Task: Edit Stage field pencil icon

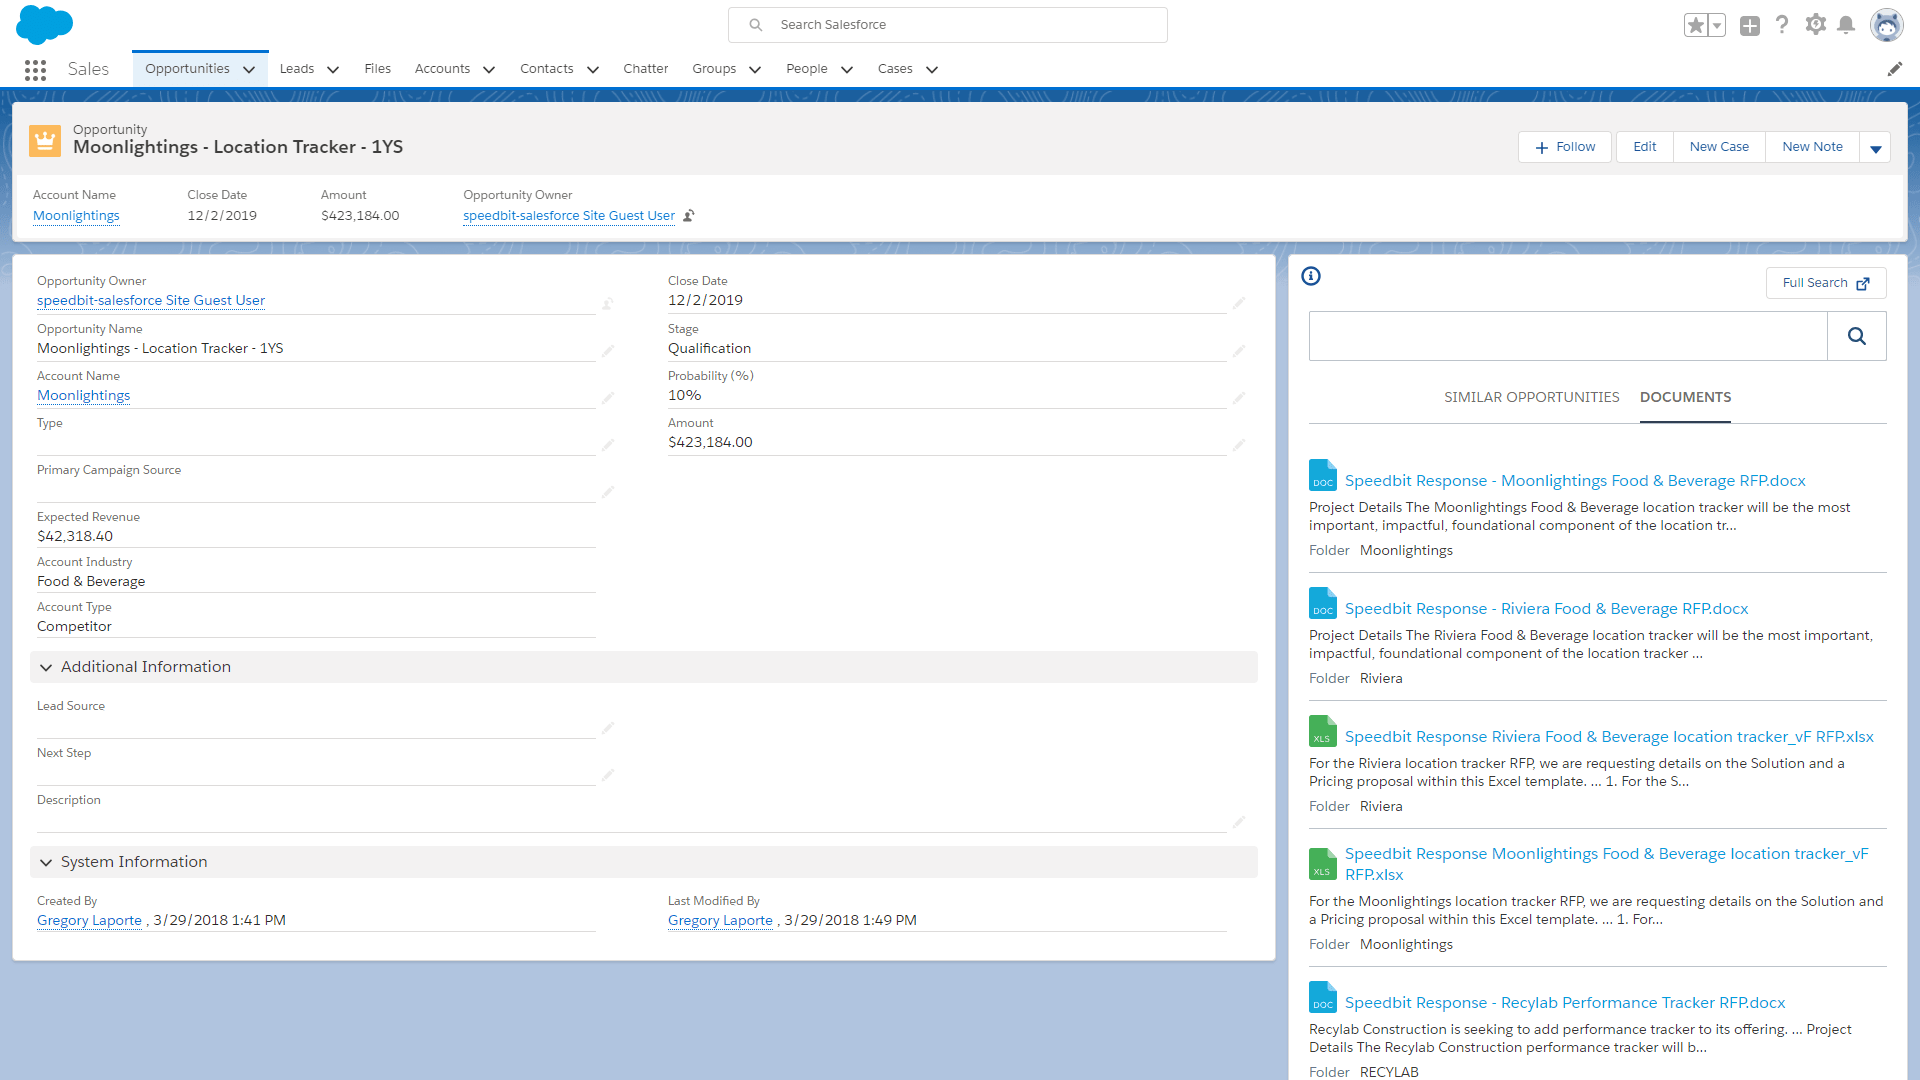Action: 1239,351
